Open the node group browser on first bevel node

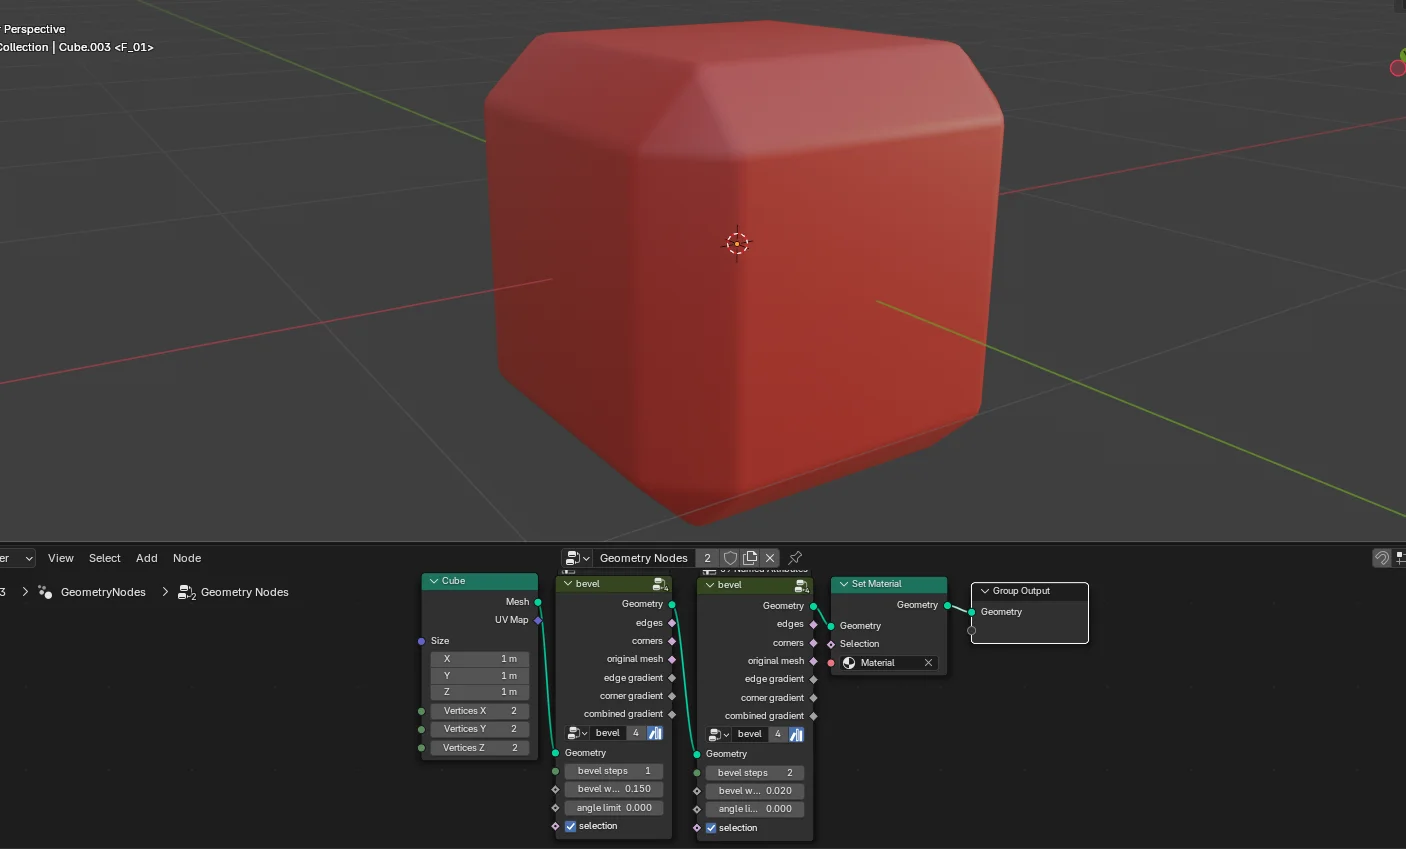(572, 732)
